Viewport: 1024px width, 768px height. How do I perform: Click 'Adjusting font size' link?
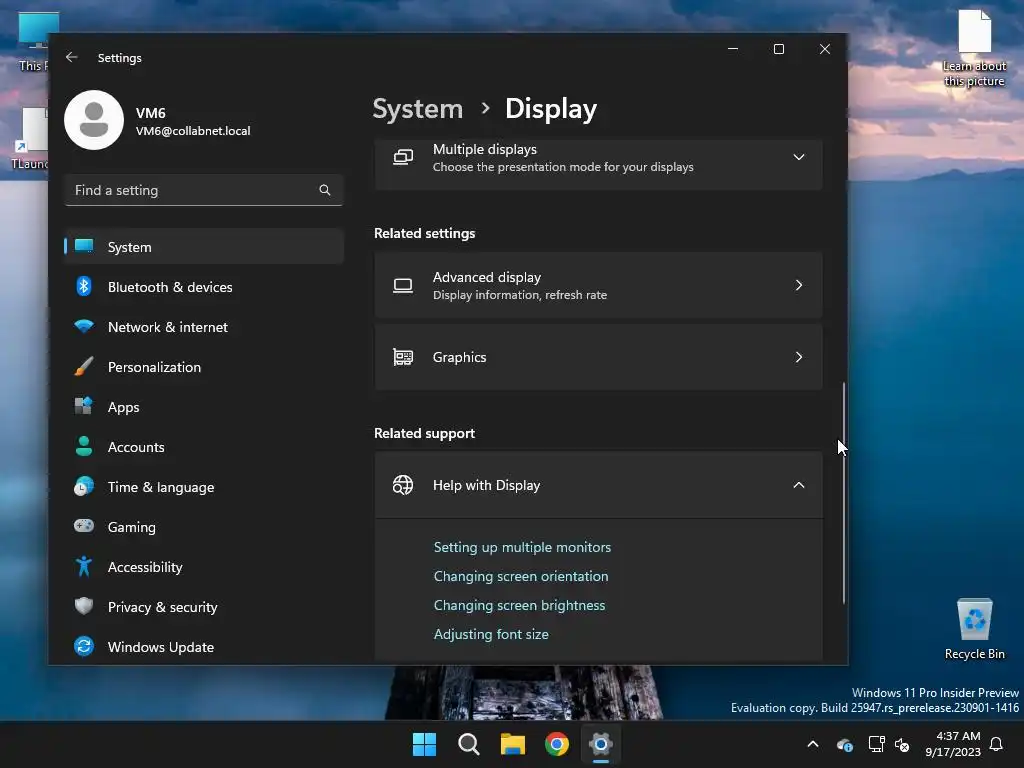point(491,634)
